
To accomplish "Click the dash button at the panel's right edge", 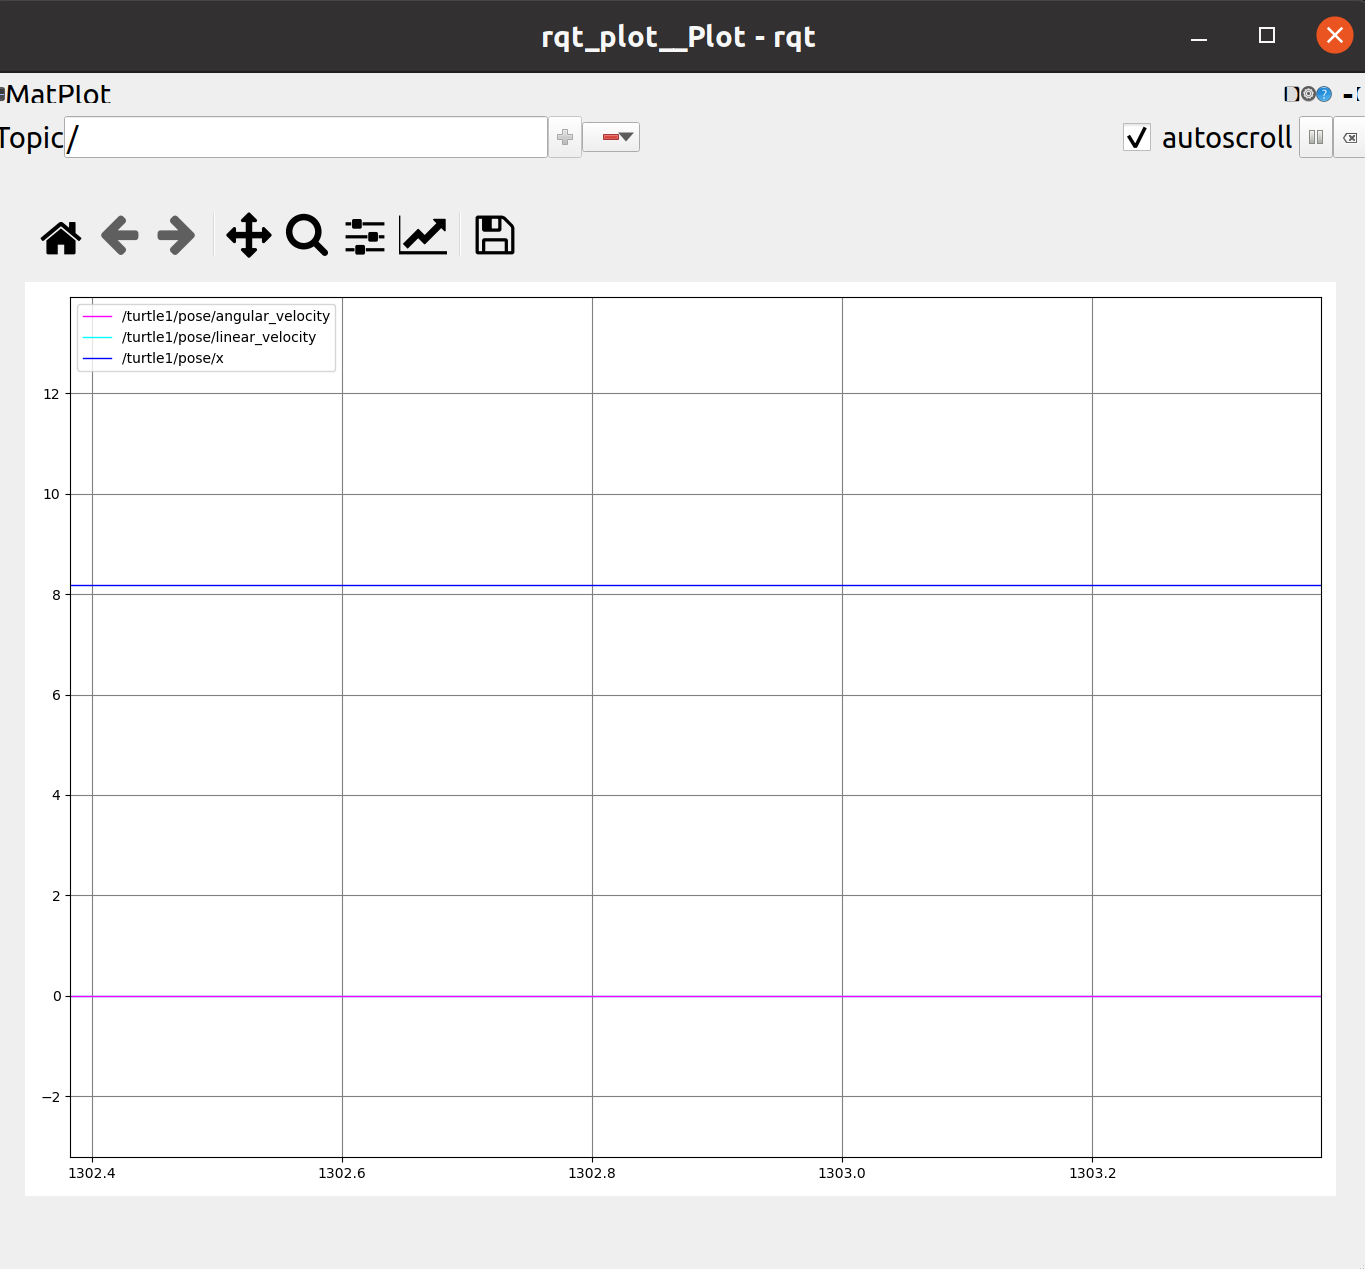I will [x=1348, y=95].
